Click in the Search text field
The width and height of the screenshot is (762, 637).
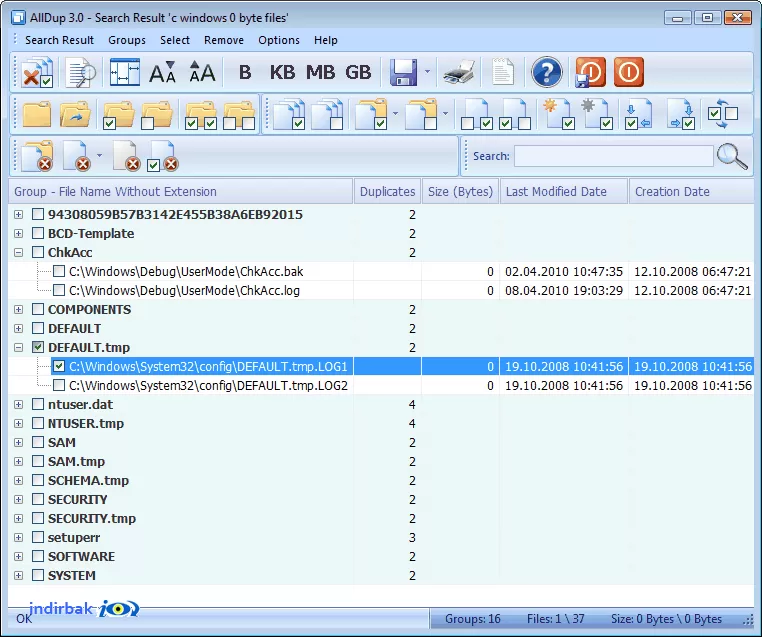(613, 156)
